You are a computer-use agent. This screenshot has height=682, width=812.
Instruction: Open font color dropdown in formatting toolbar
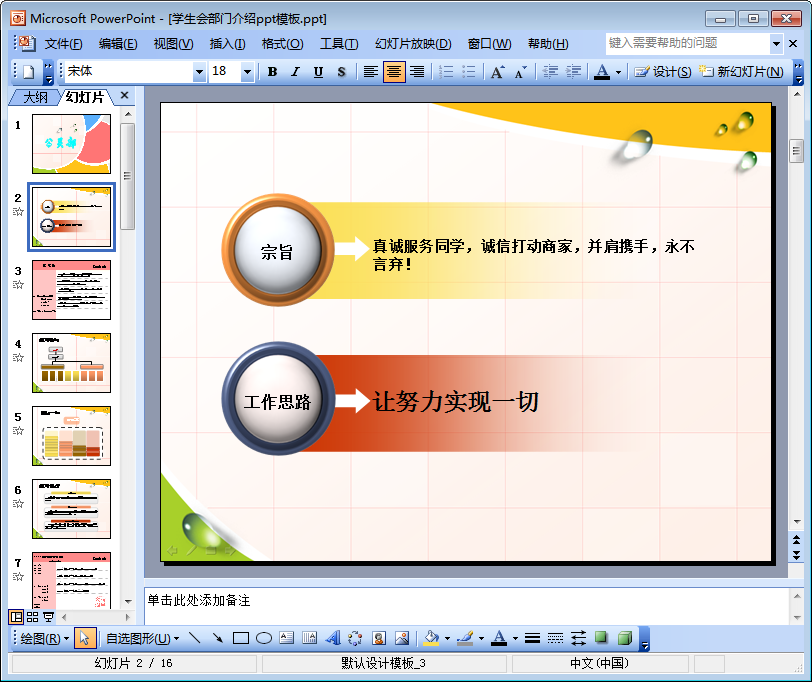point(618,72)
